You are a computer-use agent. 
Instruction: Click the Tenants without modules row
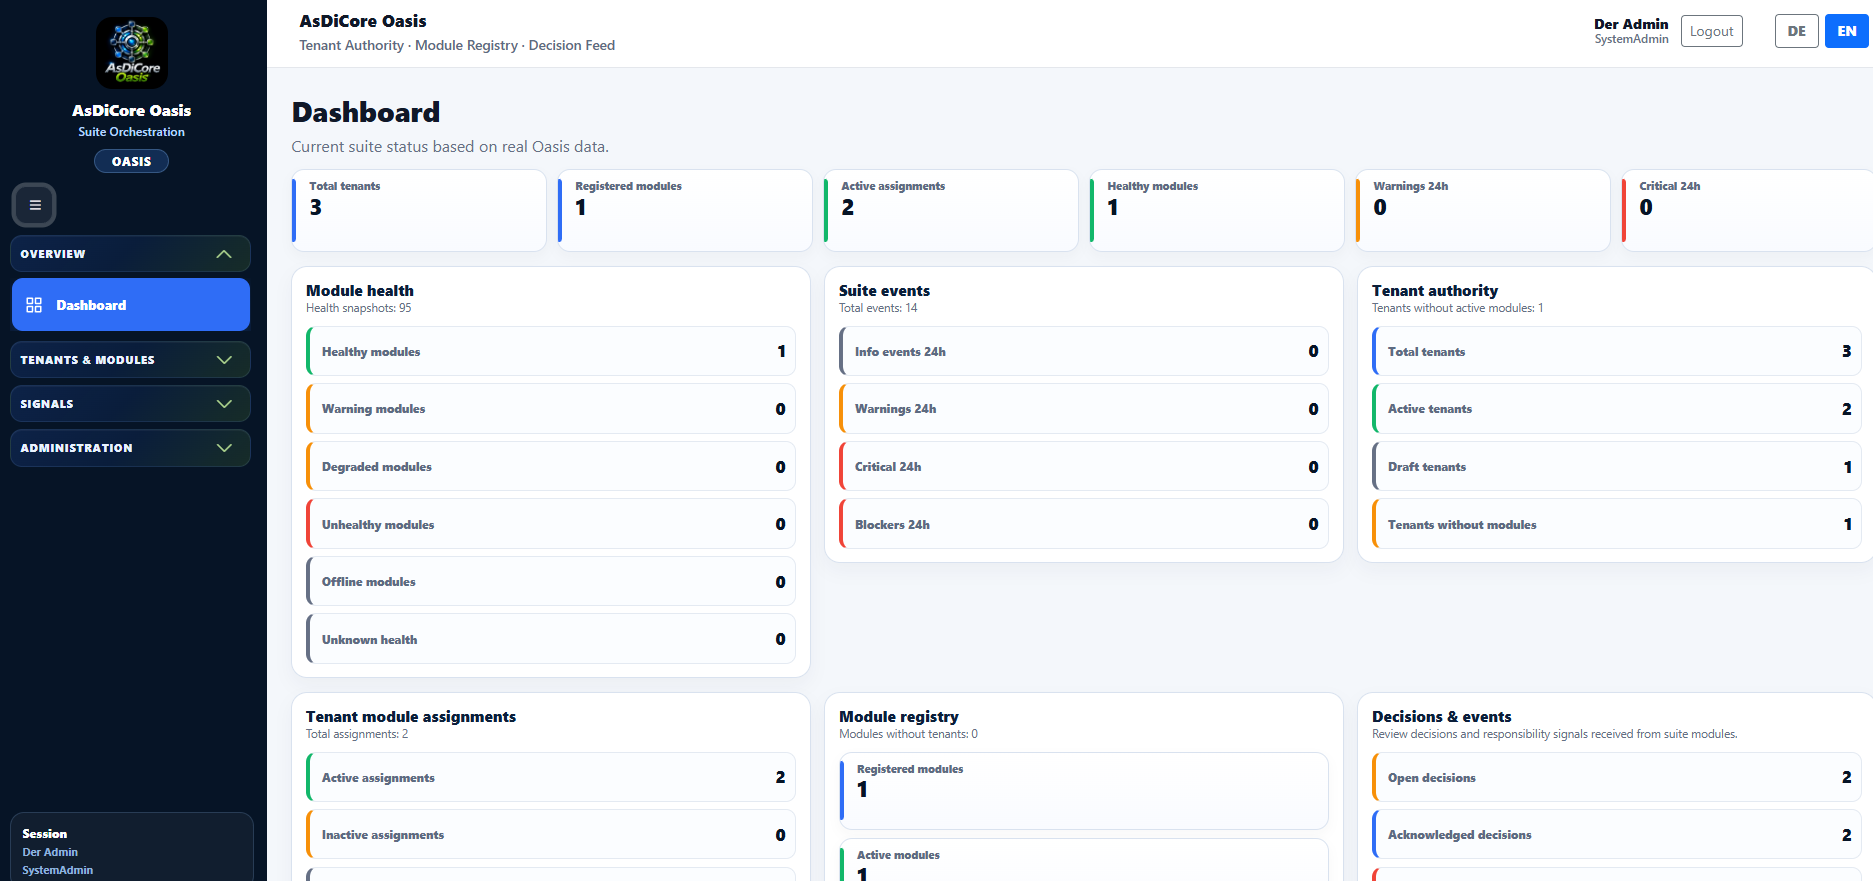[1617, 524]
